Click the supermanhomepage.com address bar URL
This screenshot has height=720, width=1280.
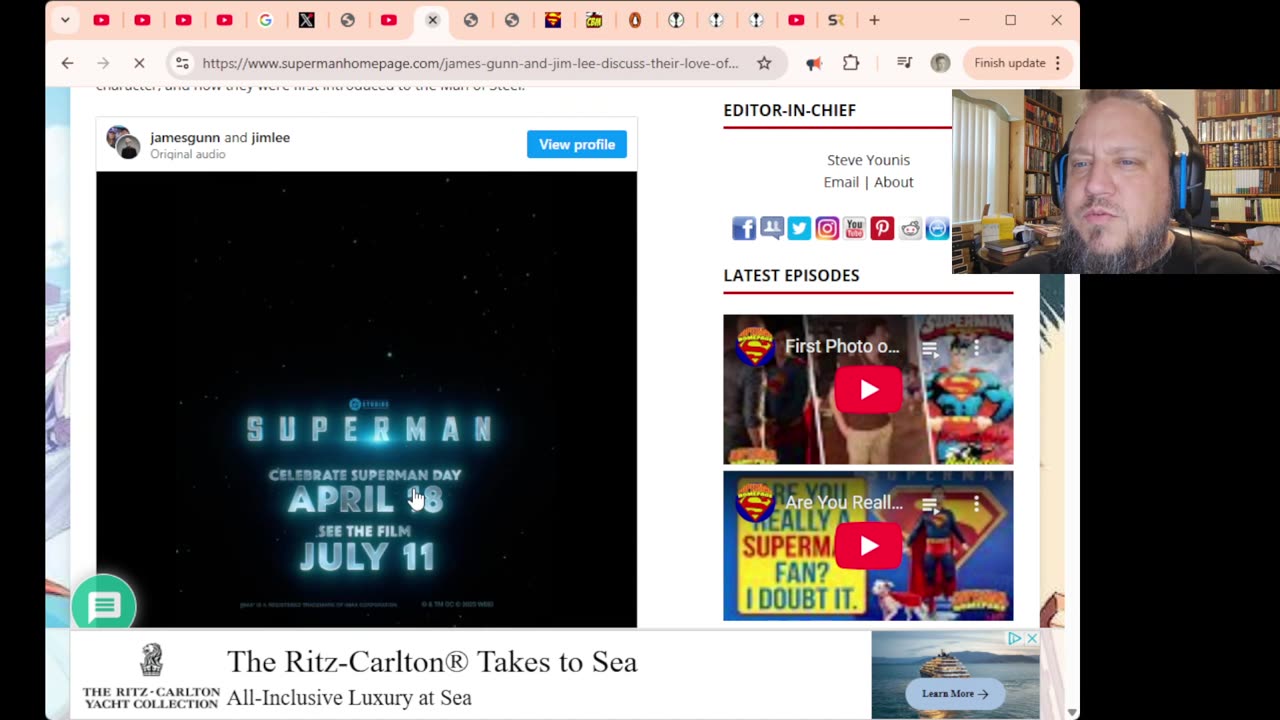[x=470, y=63]
